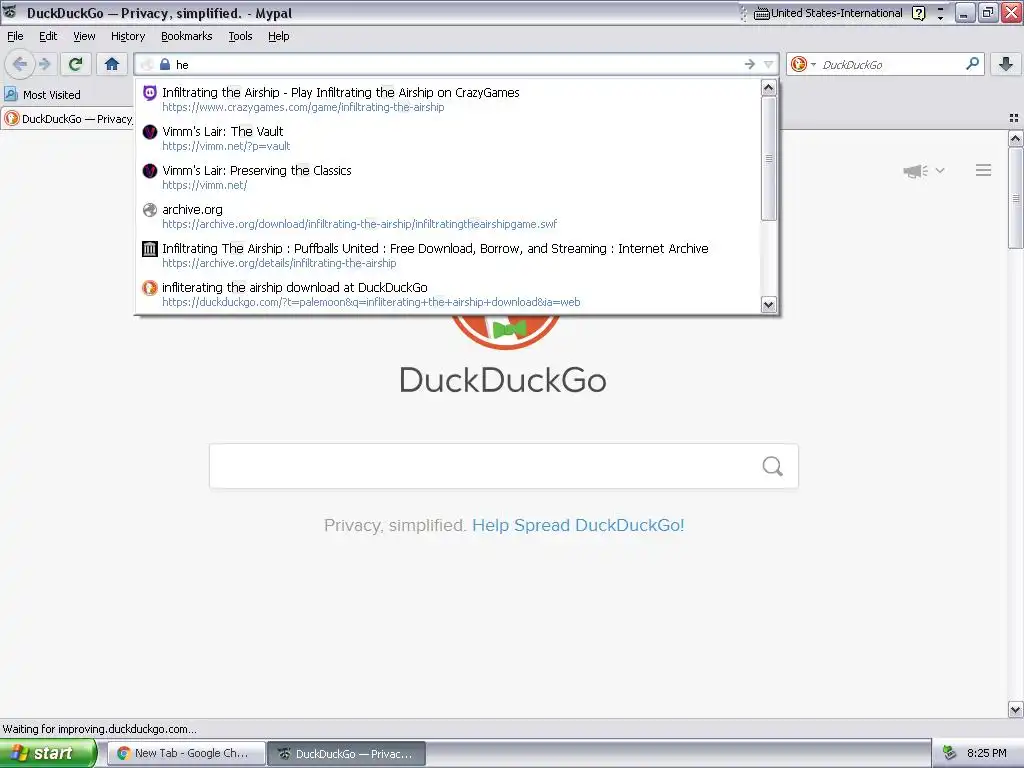Go back with the Back arrow button
Screen dimensions: 1024x768
19,64
